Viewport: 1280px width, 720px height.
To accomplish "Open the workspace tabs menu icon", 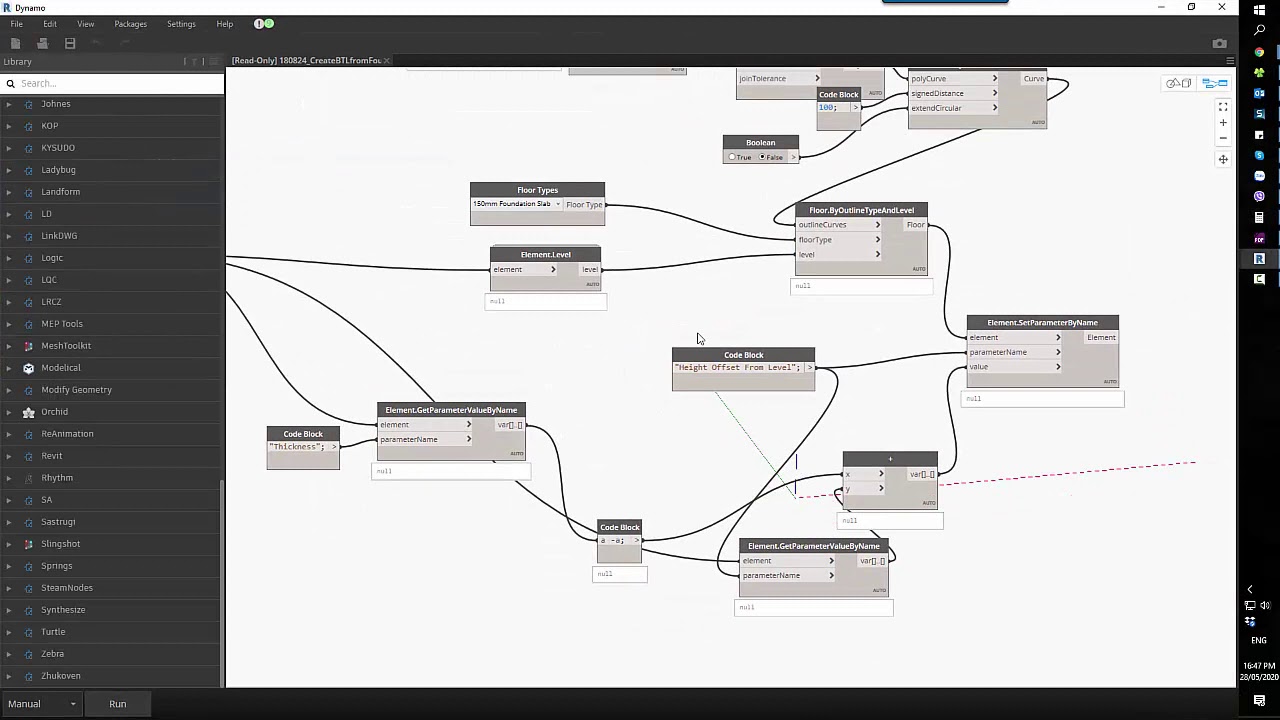I will [x=1229, y=61].
